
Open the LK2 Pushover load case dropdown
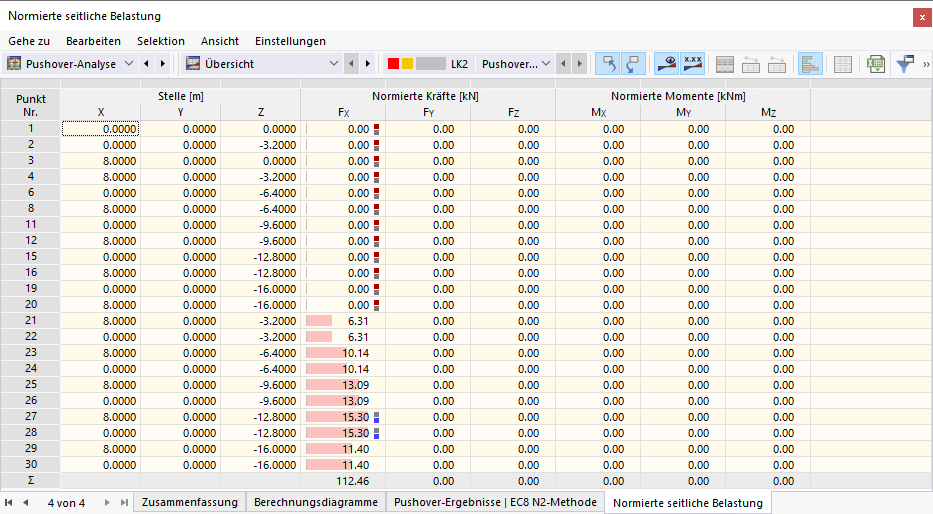[546, 64]
